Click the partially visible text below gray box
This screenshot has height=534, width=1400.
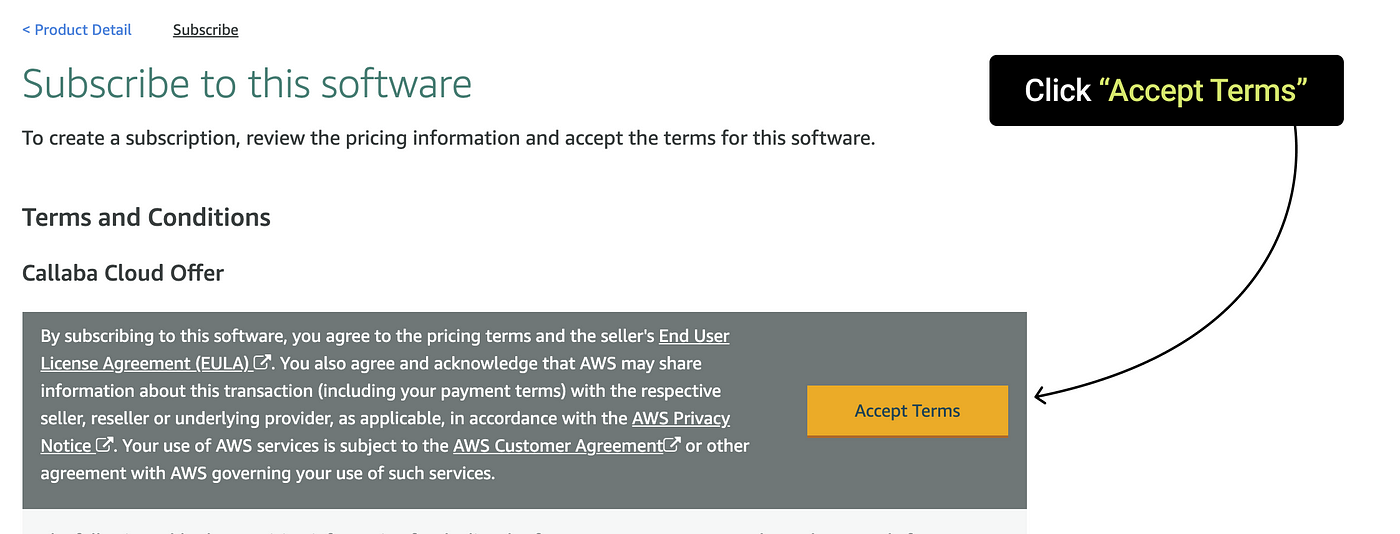click(x=524, y=530)
